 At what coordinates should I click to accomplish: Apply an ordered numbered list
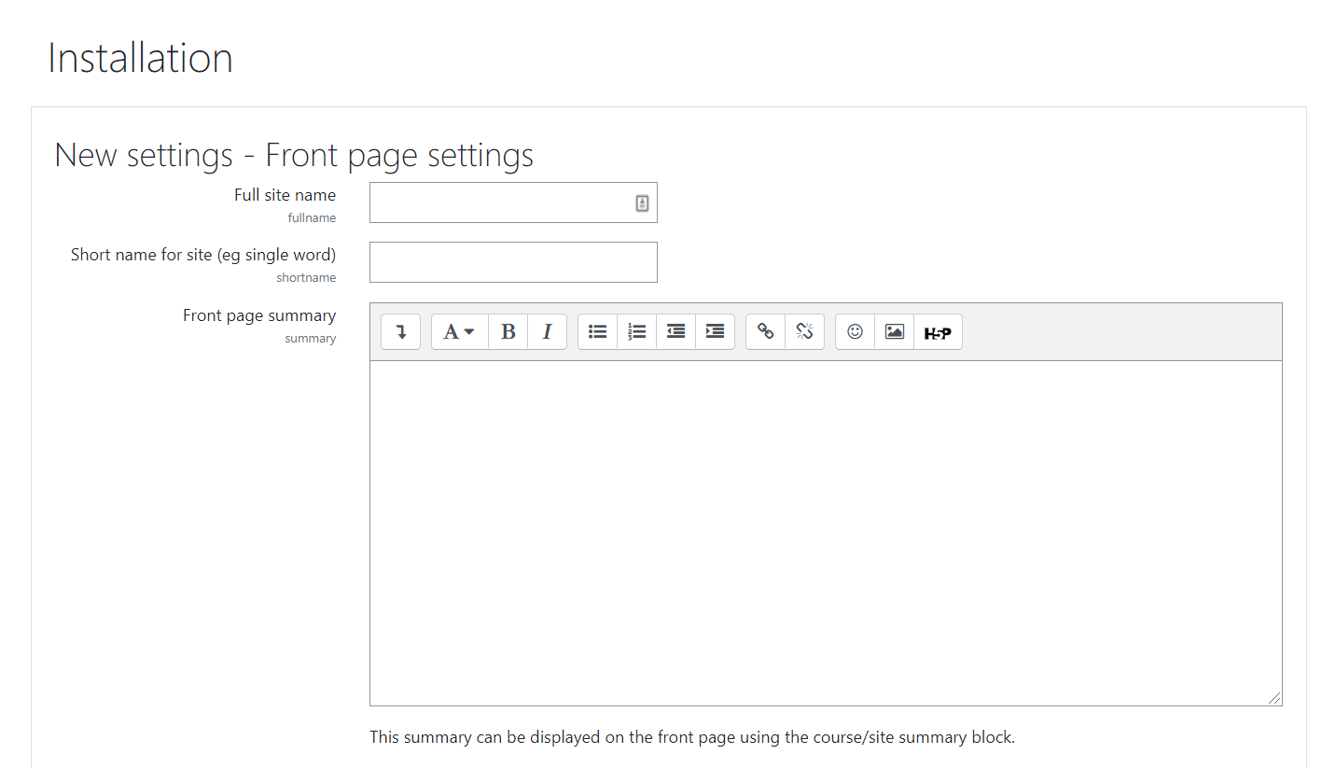tap(637, 331)
